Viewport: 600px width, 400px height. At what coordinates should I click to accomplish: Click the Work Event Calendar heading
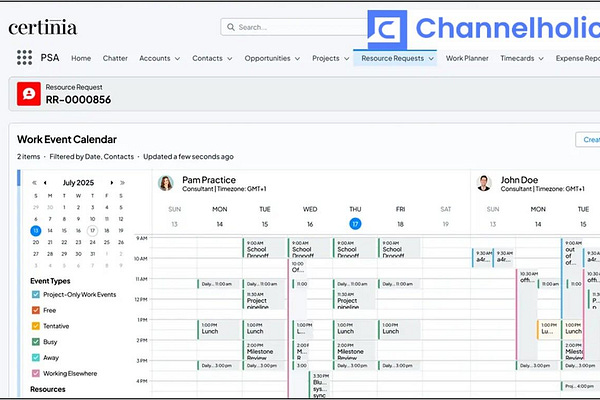coord(67,139)
